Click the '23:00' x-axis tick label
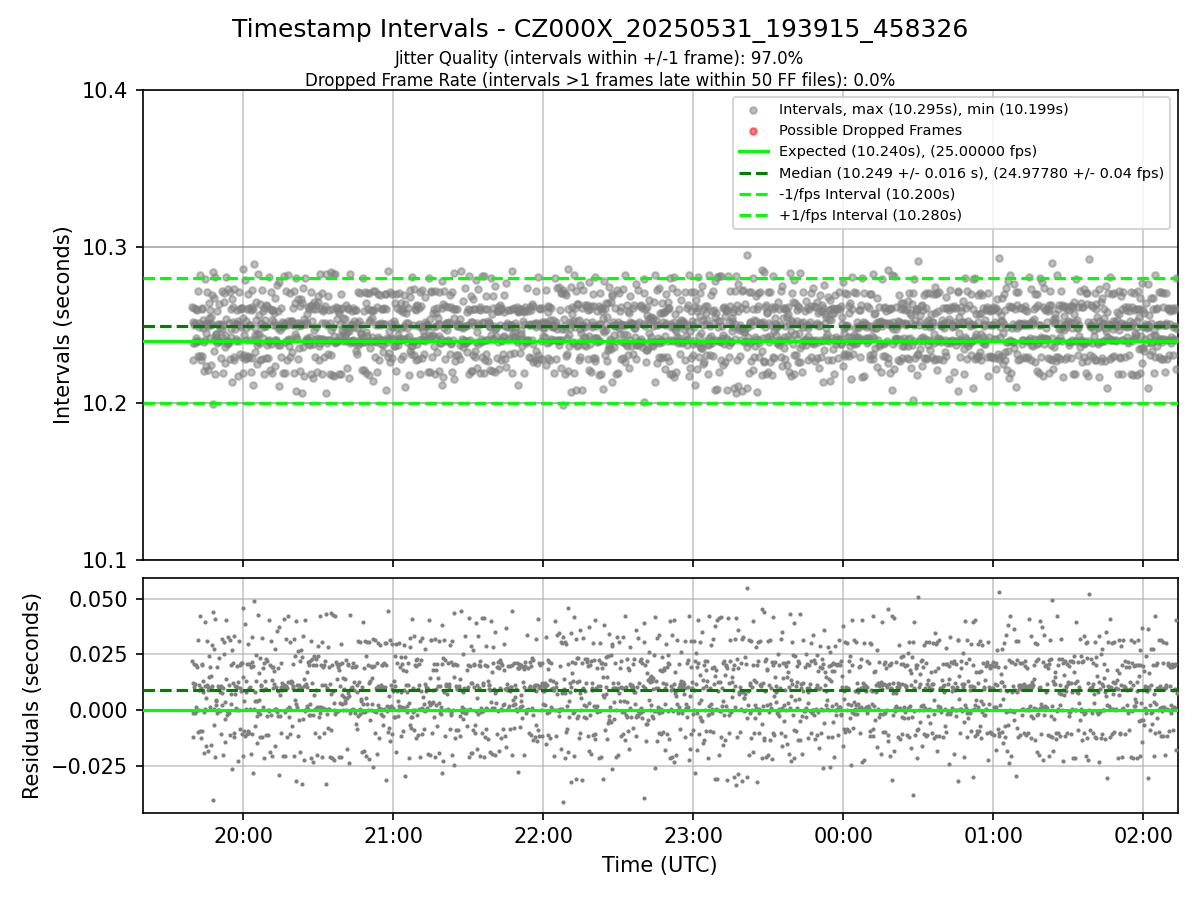Image resolution: width=1200 pixels, height=900 pixels. [693, 834]
